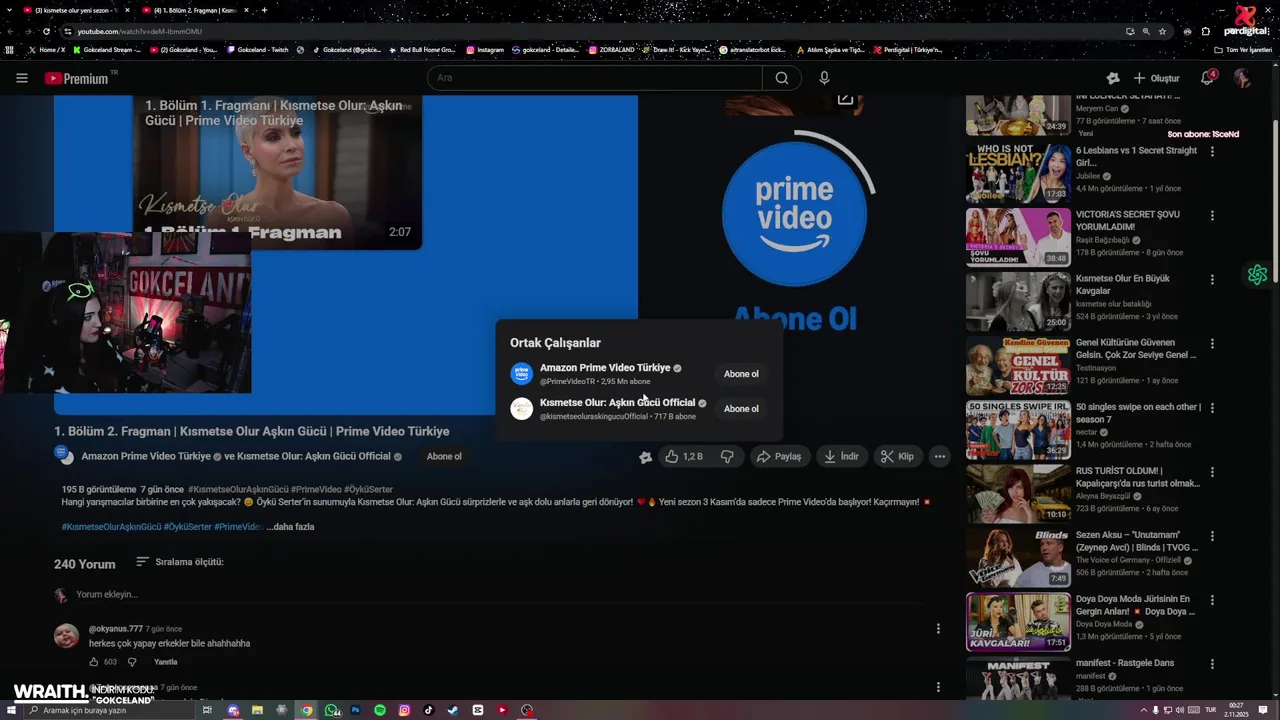Open Tüm Yer İşaretleri bookmarks folder
The height and width of the screenshot is (720, 1280).
(1244, 49)
